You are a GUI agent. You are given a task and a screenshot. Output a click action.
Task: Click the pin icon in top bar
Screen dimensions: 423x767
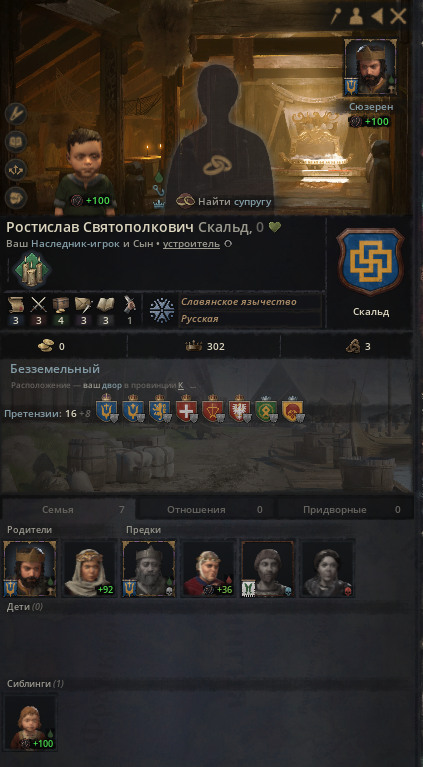pyautogui.click(x=336, y=17)
